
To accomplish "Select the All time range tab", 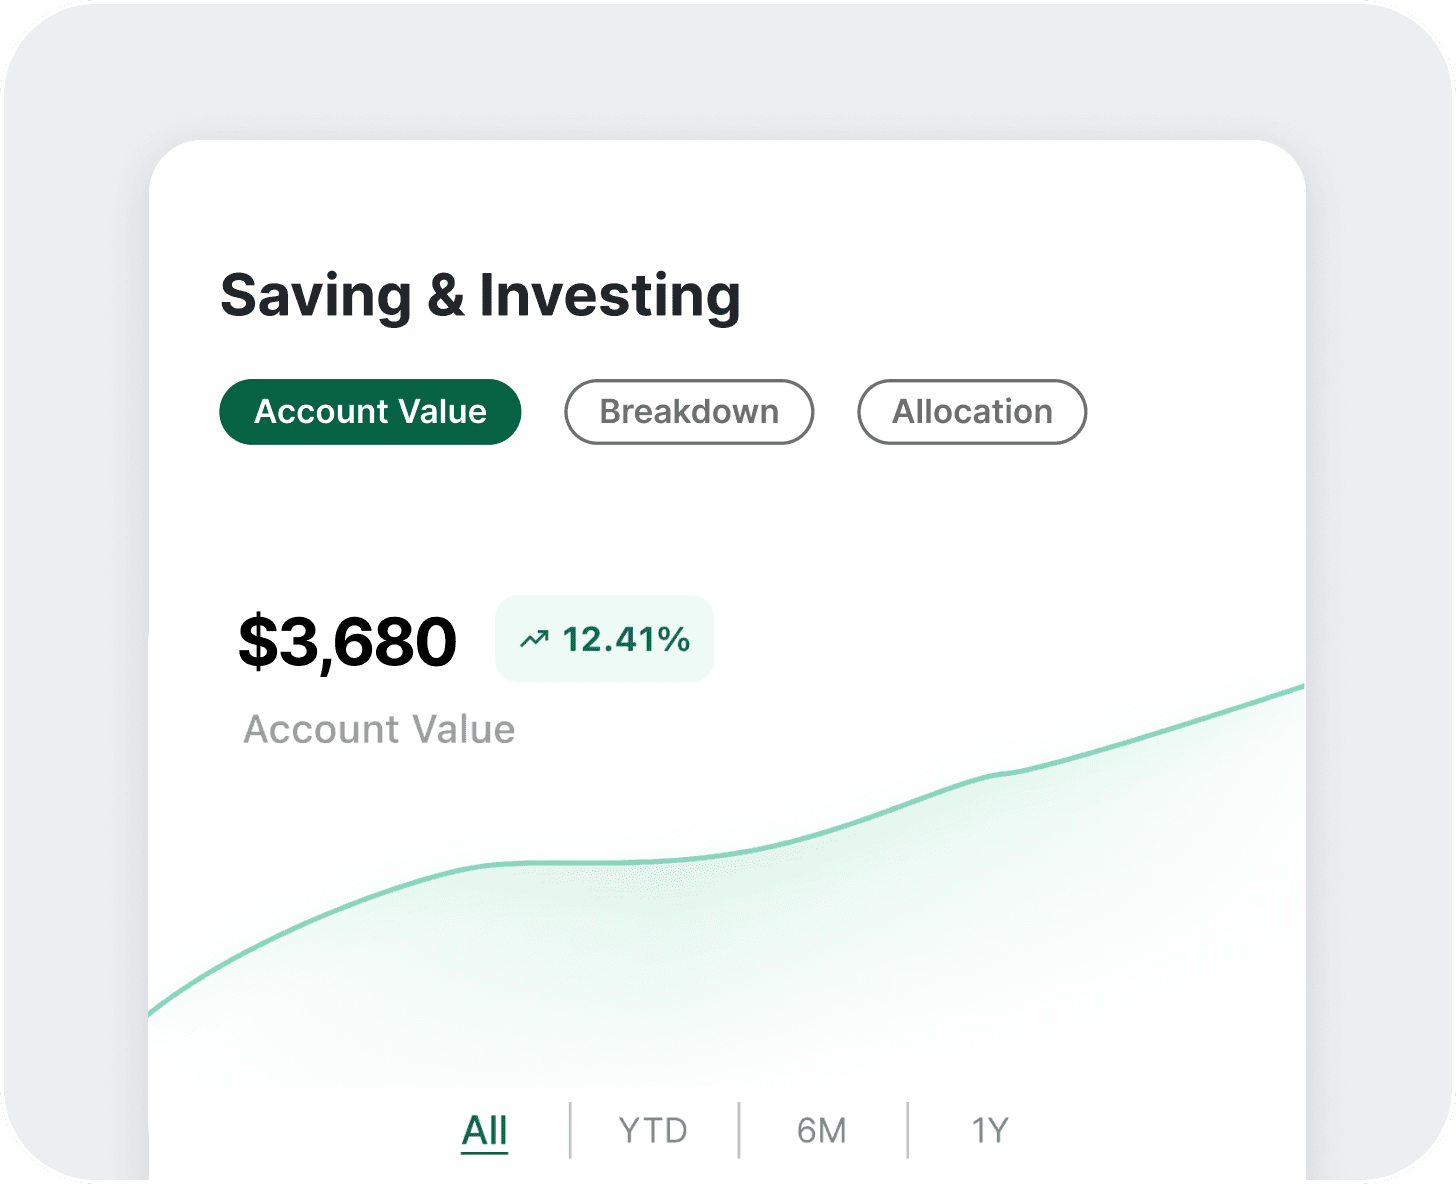I will click(485, 1130).
